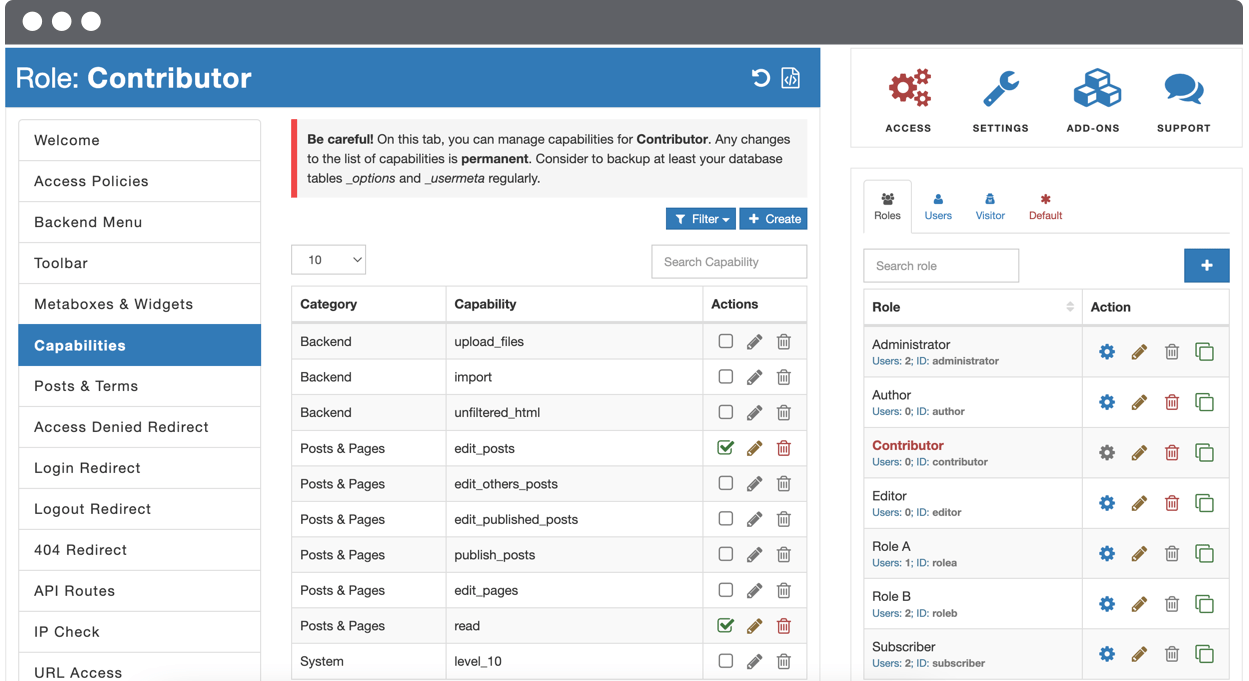
Task: Switch to the Users tab
Action: [938, 206]
